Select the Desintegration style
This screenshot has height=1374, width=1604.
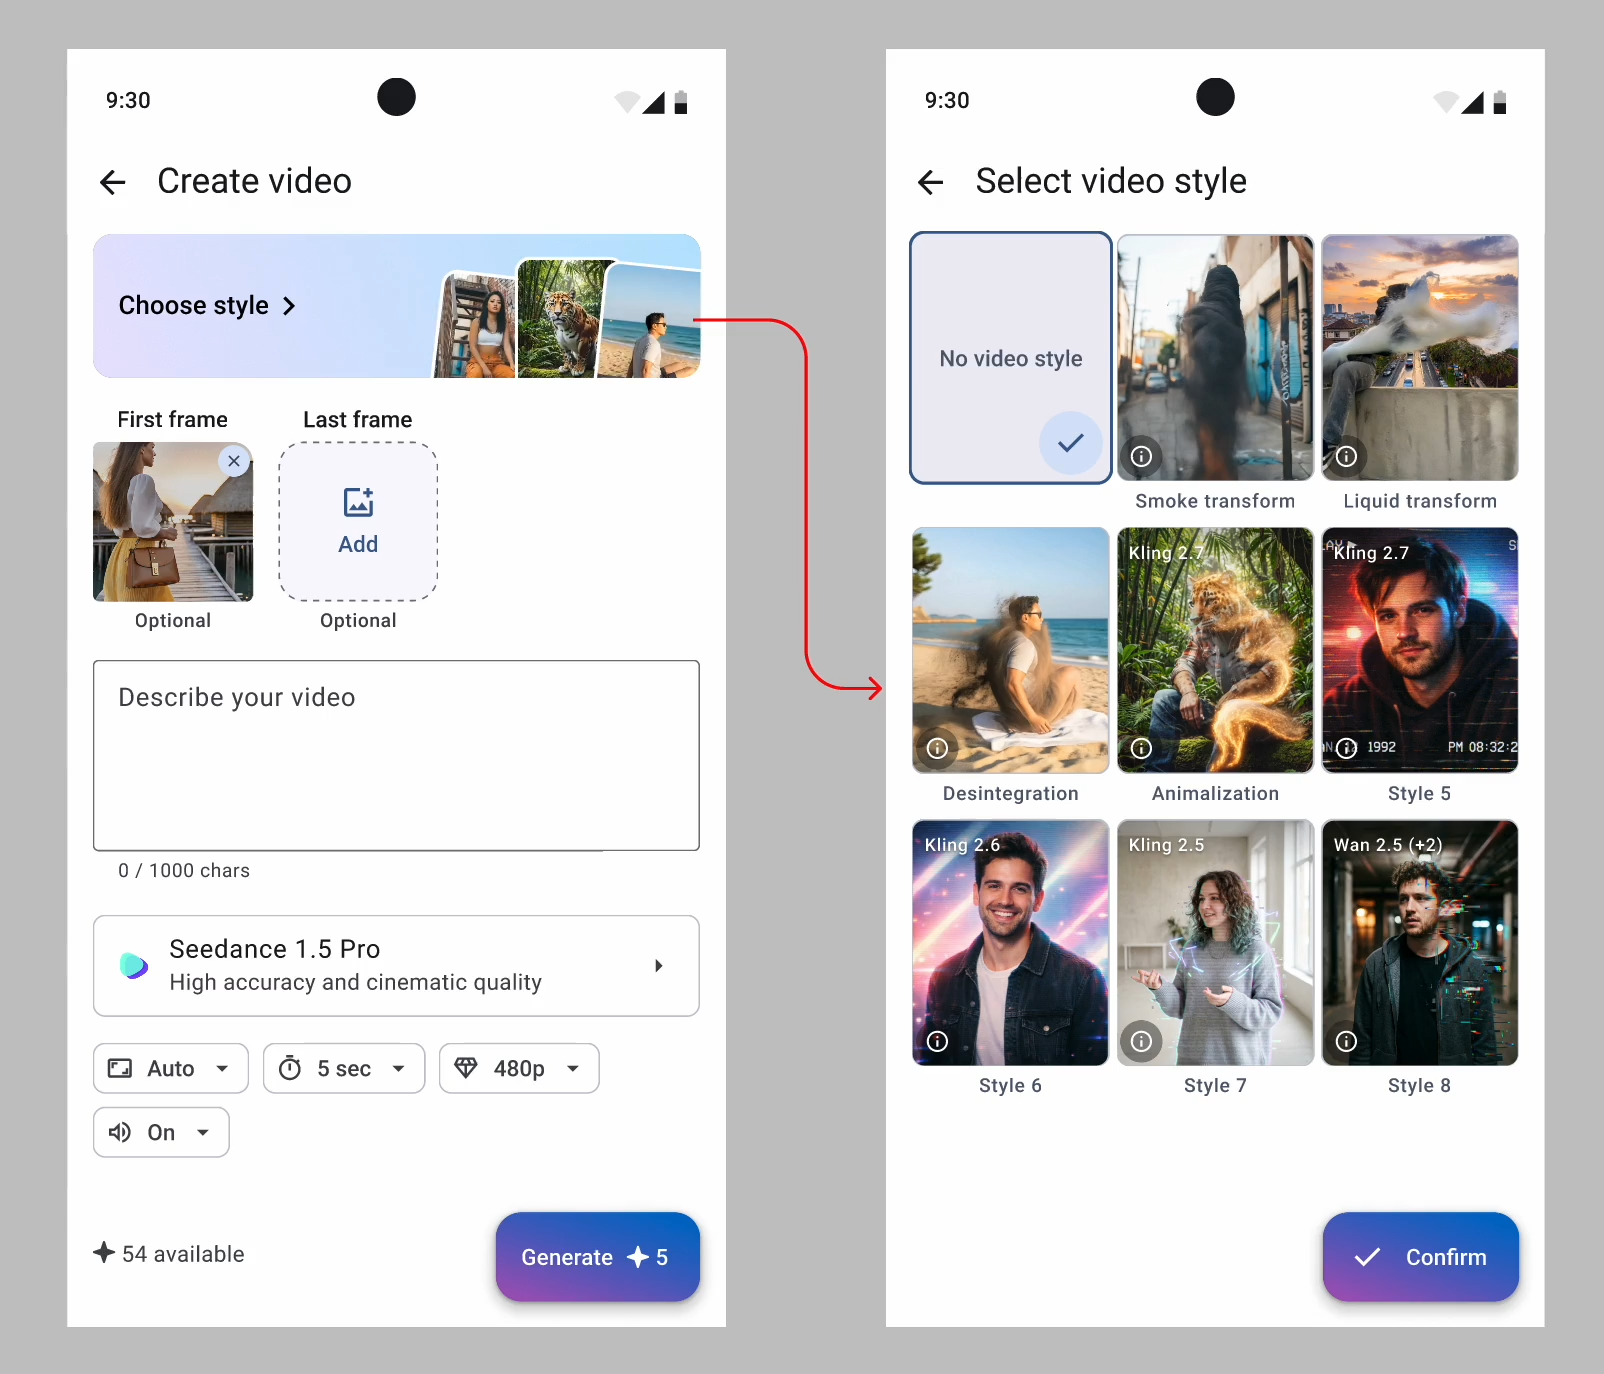[1011, 650]
